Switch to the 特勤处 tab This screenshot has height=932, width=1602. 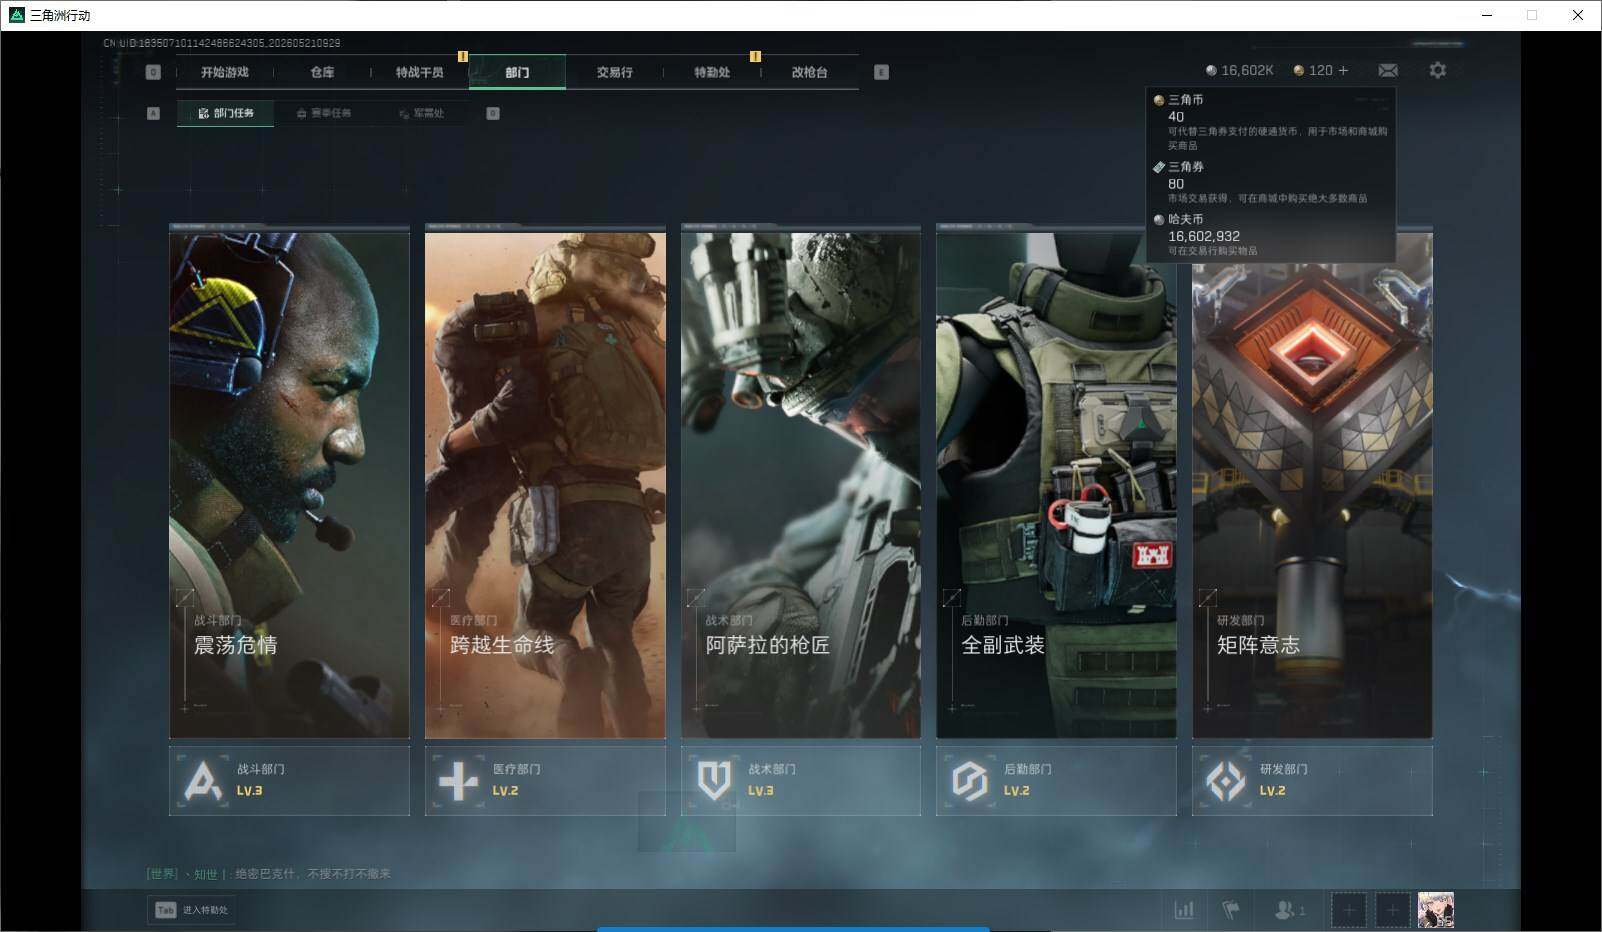tap(712, 72)
